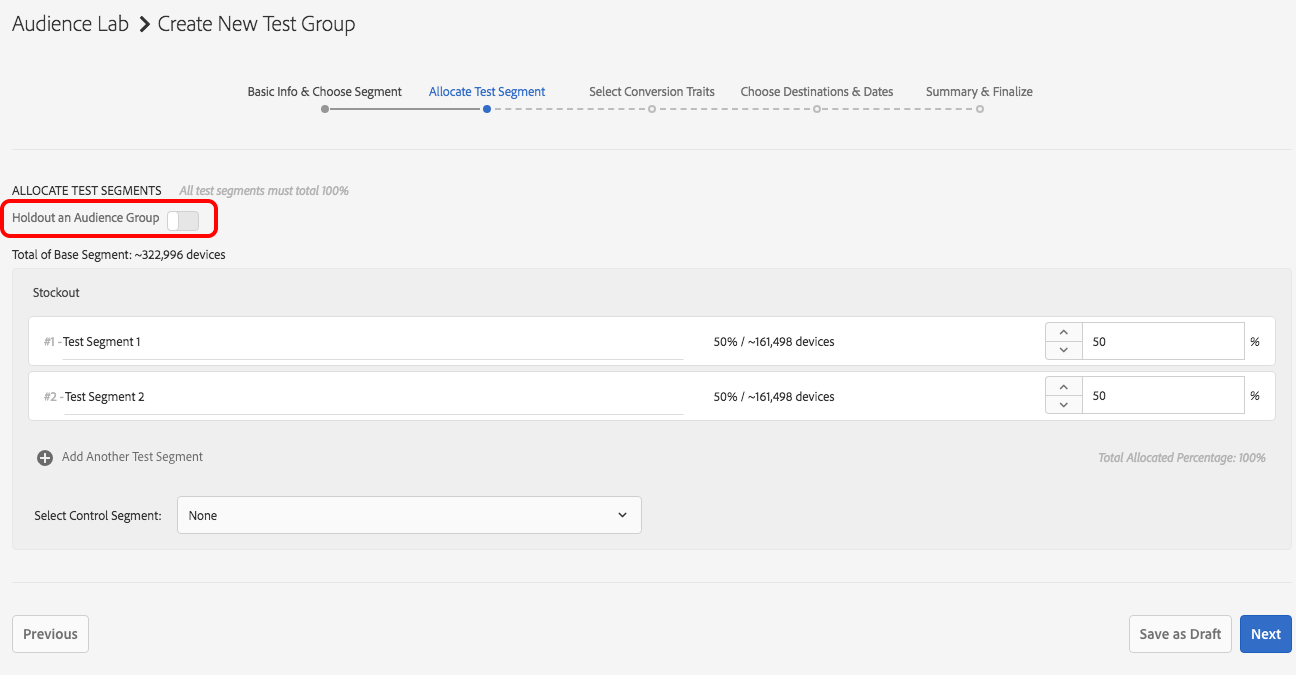Image resolution: width=1296 pixels, height=675 pixels.
Task: Open the Select Conversion Traits step
Action: point(651,92)
